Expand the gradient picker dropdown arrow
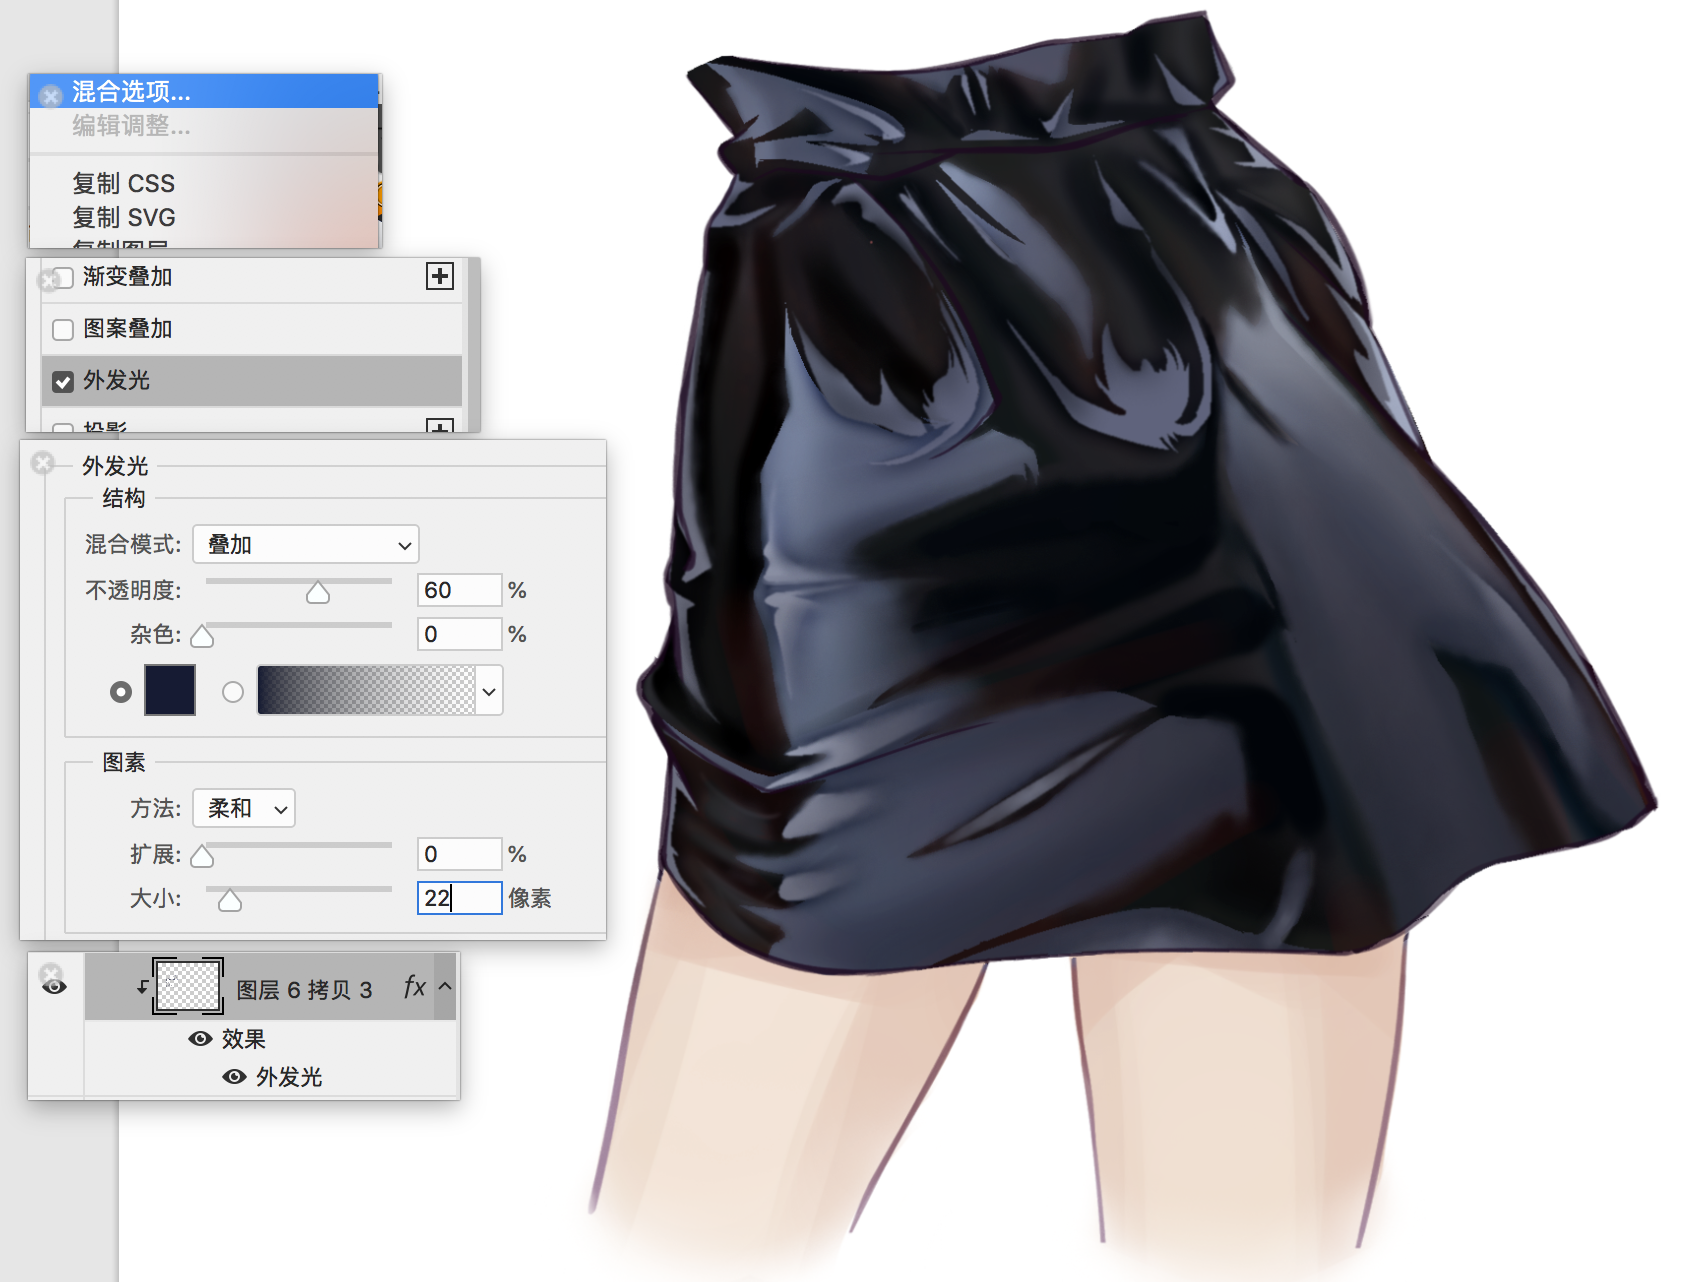Viewport: 1684px width, 1282px height. [x=489, y=691]
